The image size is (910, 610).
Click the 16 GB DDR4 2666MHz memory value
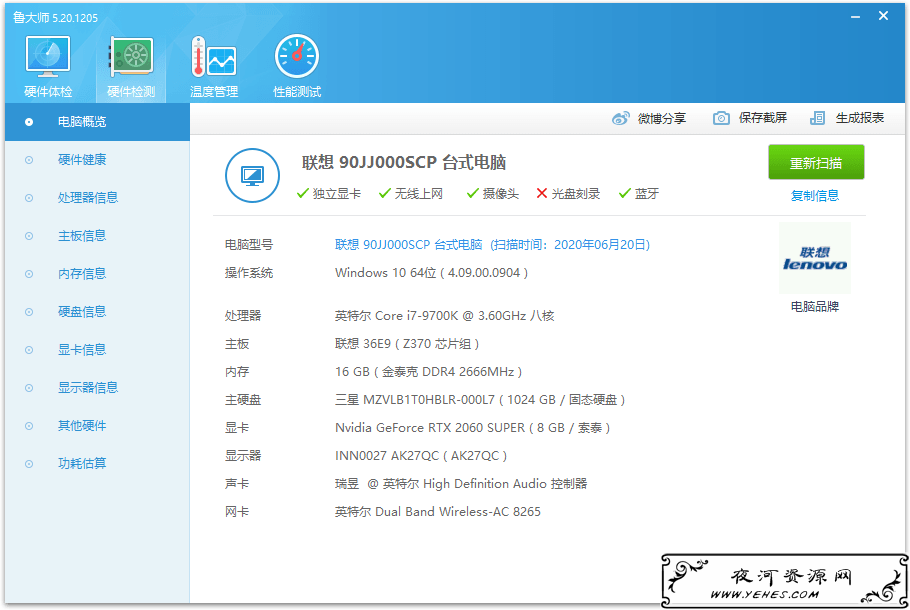[x=428, y=371]
